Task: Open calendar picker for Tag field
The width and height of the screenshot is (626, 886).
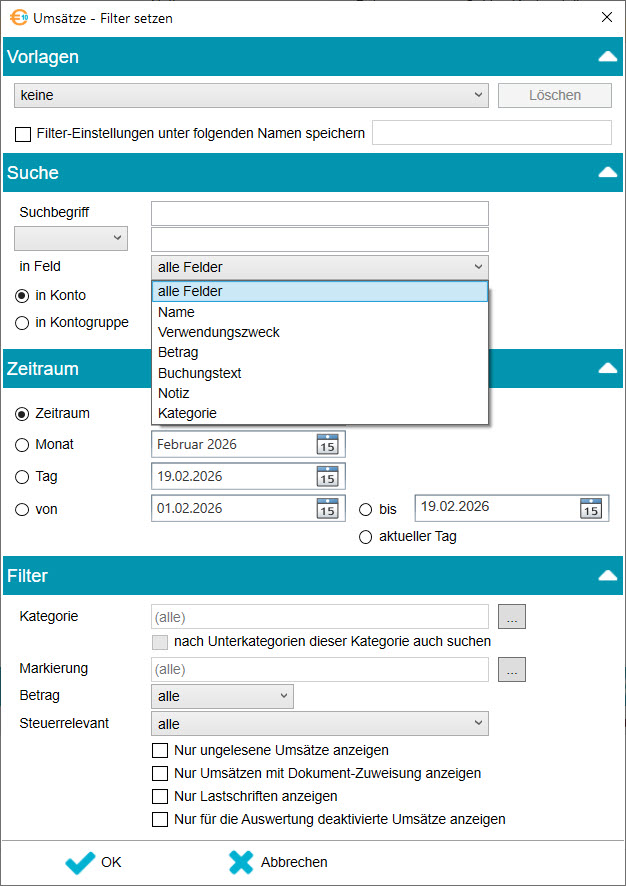Action: click(x=327, y=476)
